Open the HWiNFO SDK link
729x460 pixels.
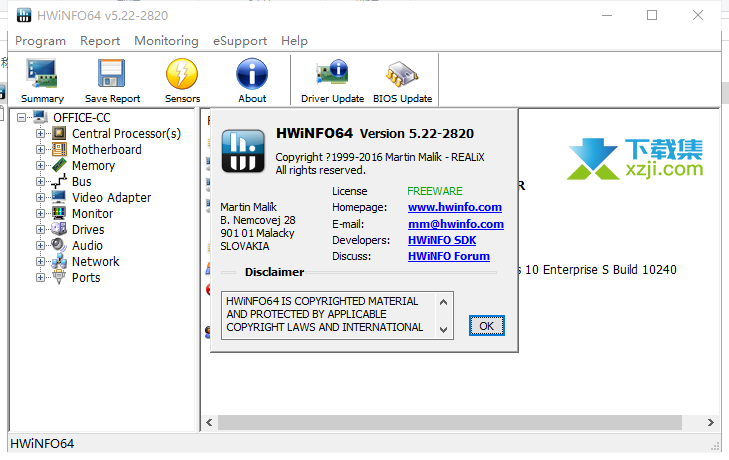click(442, 240)
